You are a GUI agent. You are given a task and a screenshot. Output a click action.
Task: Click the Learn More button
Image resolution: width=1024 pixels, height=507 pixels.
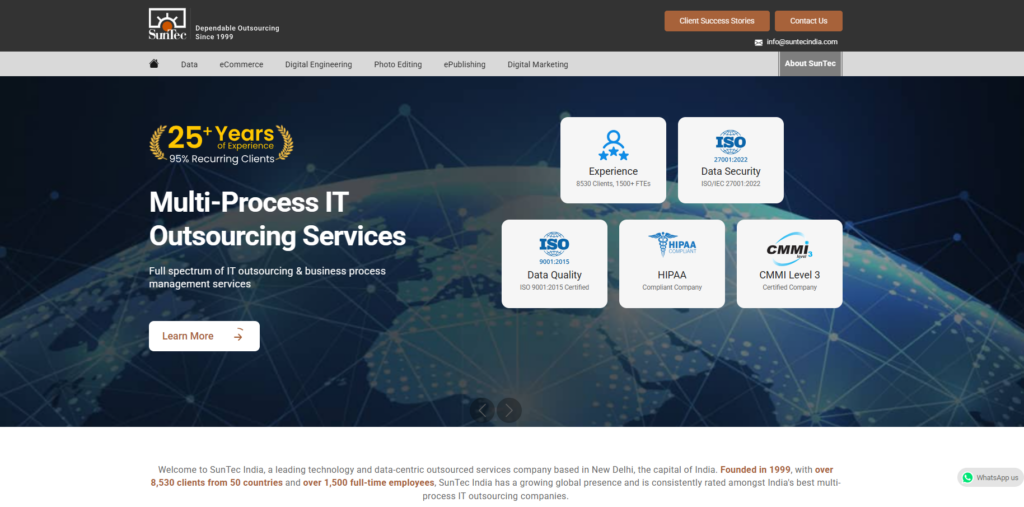tap(204, 336)
